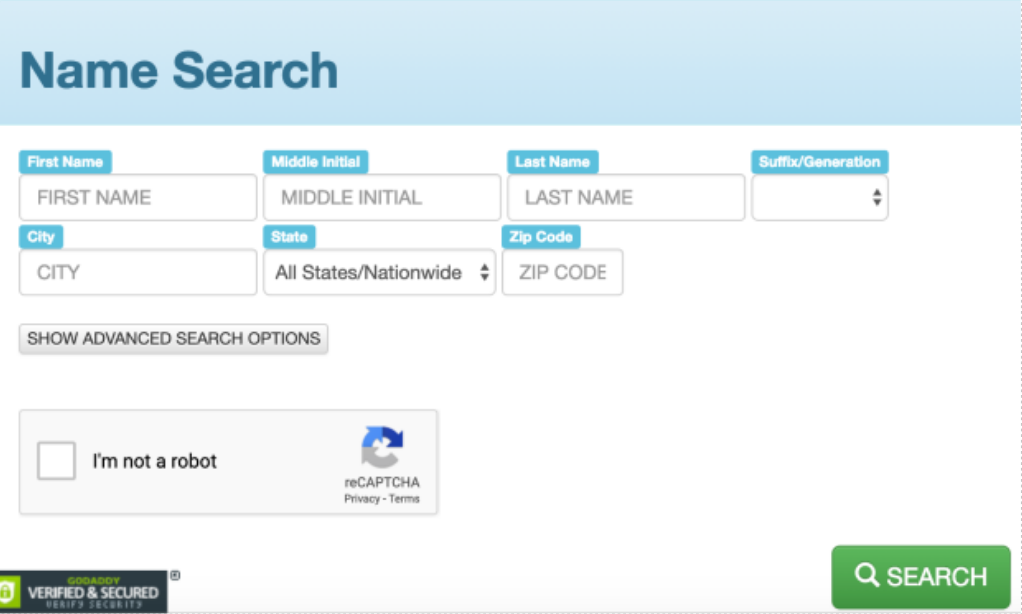Image resolution: width=1022 pixels, height=614 pixels.
Task: Expand the advanced search options
Action: click(x=173, y=338)
